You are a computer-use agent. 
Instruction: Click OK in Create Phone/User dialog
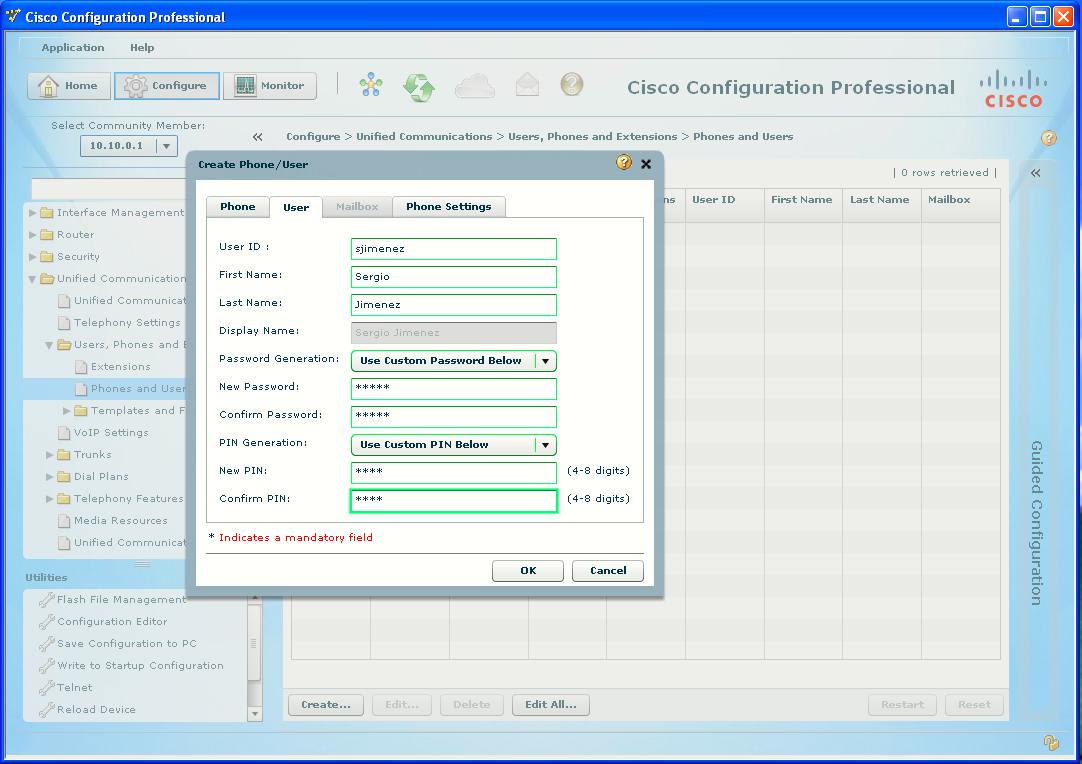point(528,571)
